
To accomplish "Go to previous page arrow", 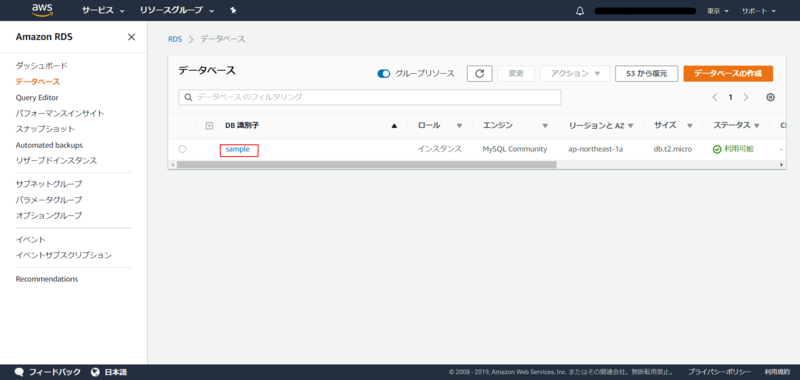I will (x=715, y=97).
